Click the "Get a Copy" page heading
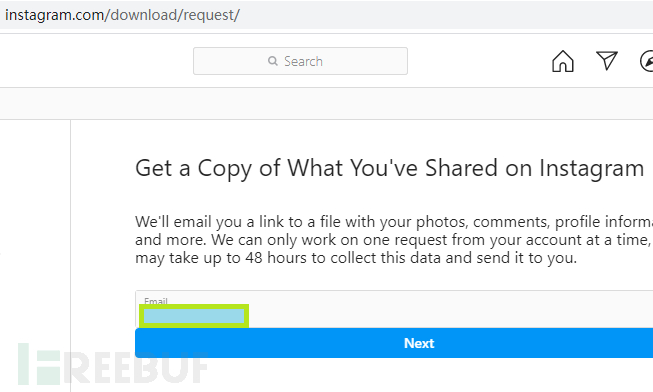Image resolution: width=653 pixels, height=392 pixels. tap(389, 168)
